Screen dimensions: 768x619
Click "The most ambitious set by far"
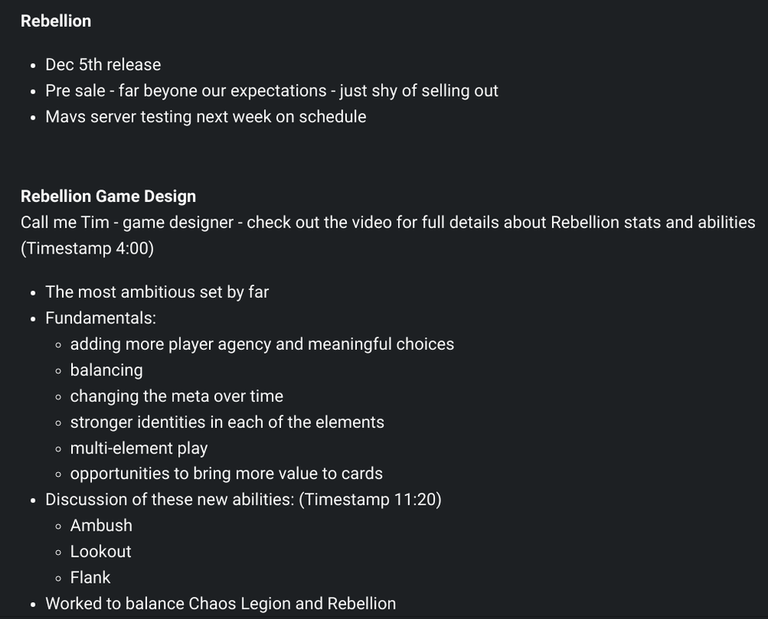(x=157, y=292)
